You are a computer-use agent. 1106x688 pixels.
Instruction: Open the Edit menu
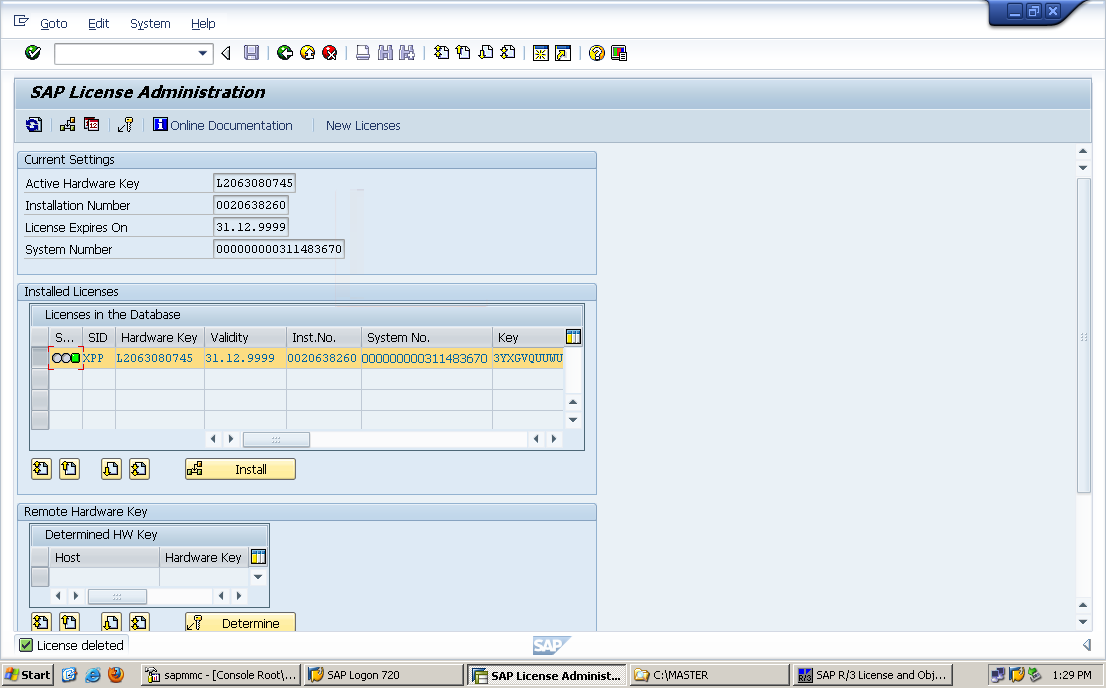99,23
